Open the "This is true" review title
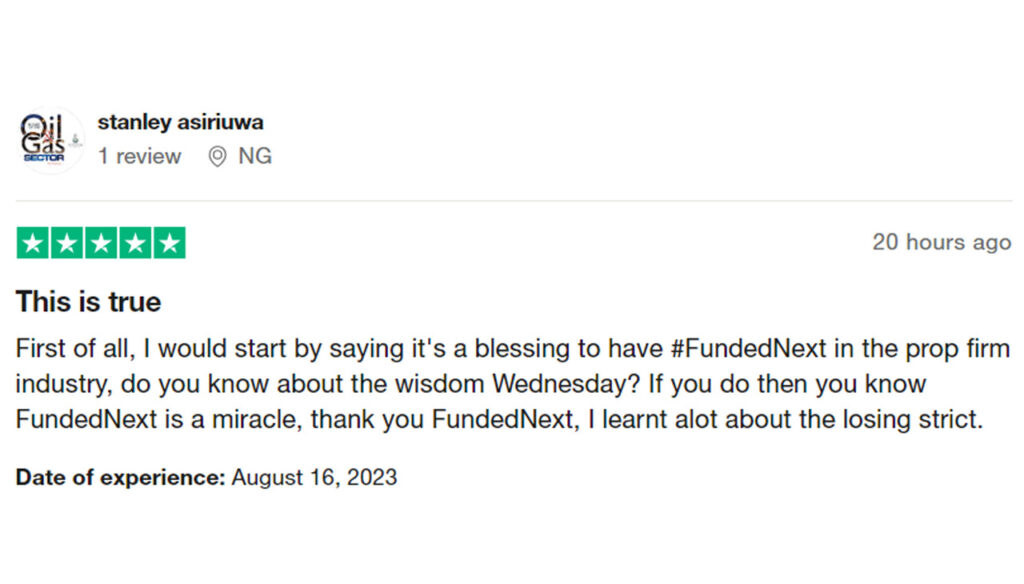The width and height of the screenshot is (1024, 584). click(88, 301)
